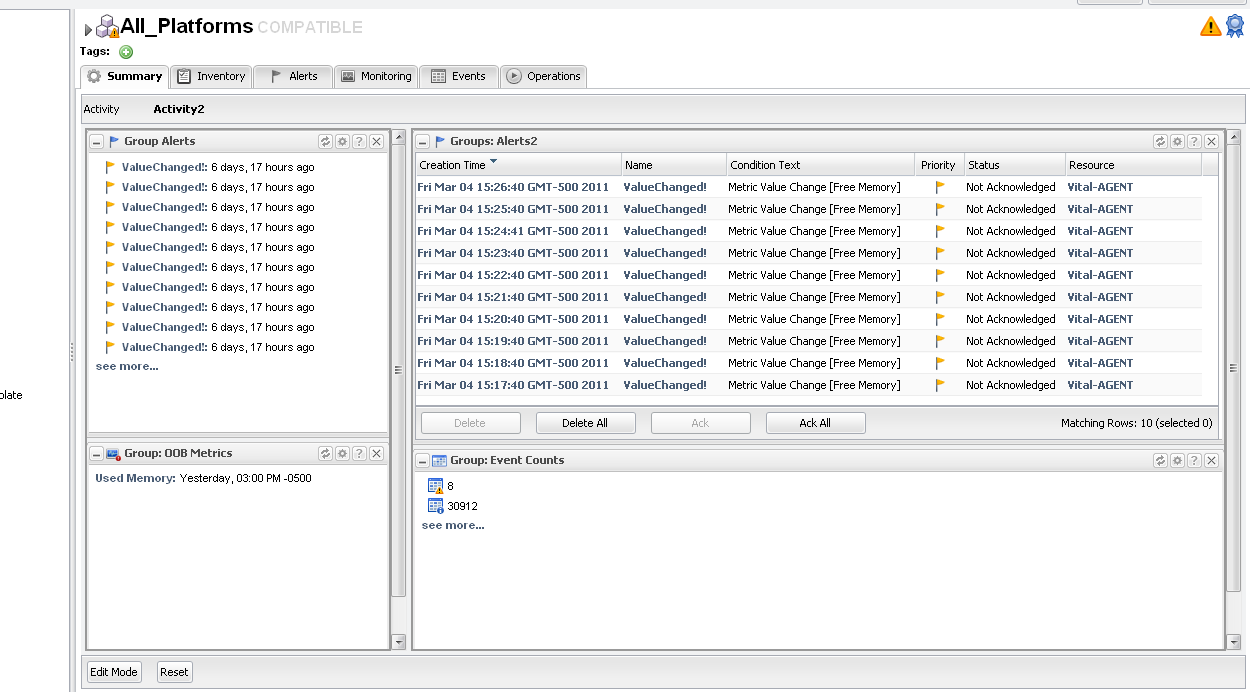Collapse the Group: OOB Metrics portlet
Viewport: 1250px width, 692px height.
pyautogui.click(x=97, y=454)
